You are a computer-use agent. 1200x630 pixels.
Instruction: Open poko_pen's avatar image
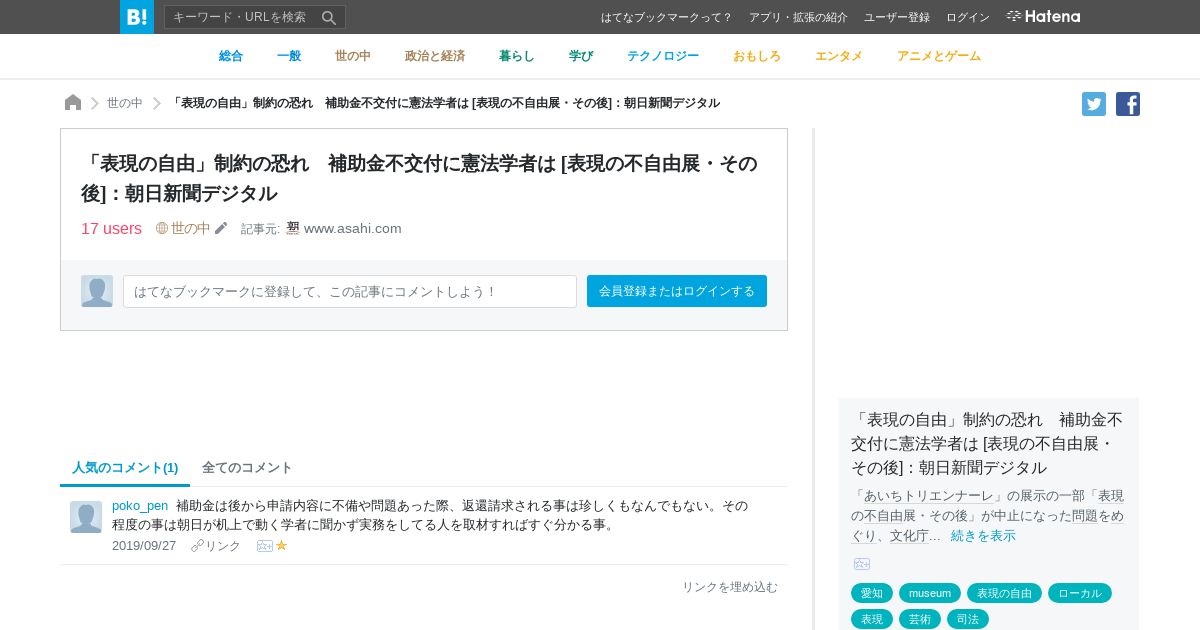[86, 517]
